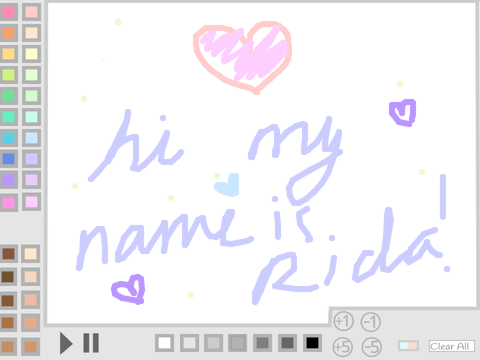
Task: Choose the darkest brown swatch
Action: 8,277
